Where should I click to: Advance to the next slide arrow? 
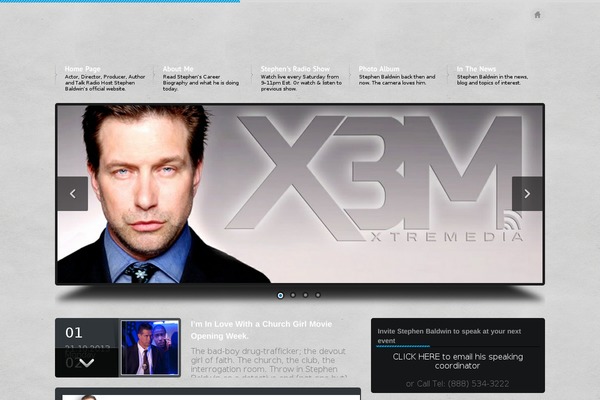click(527, 194)
